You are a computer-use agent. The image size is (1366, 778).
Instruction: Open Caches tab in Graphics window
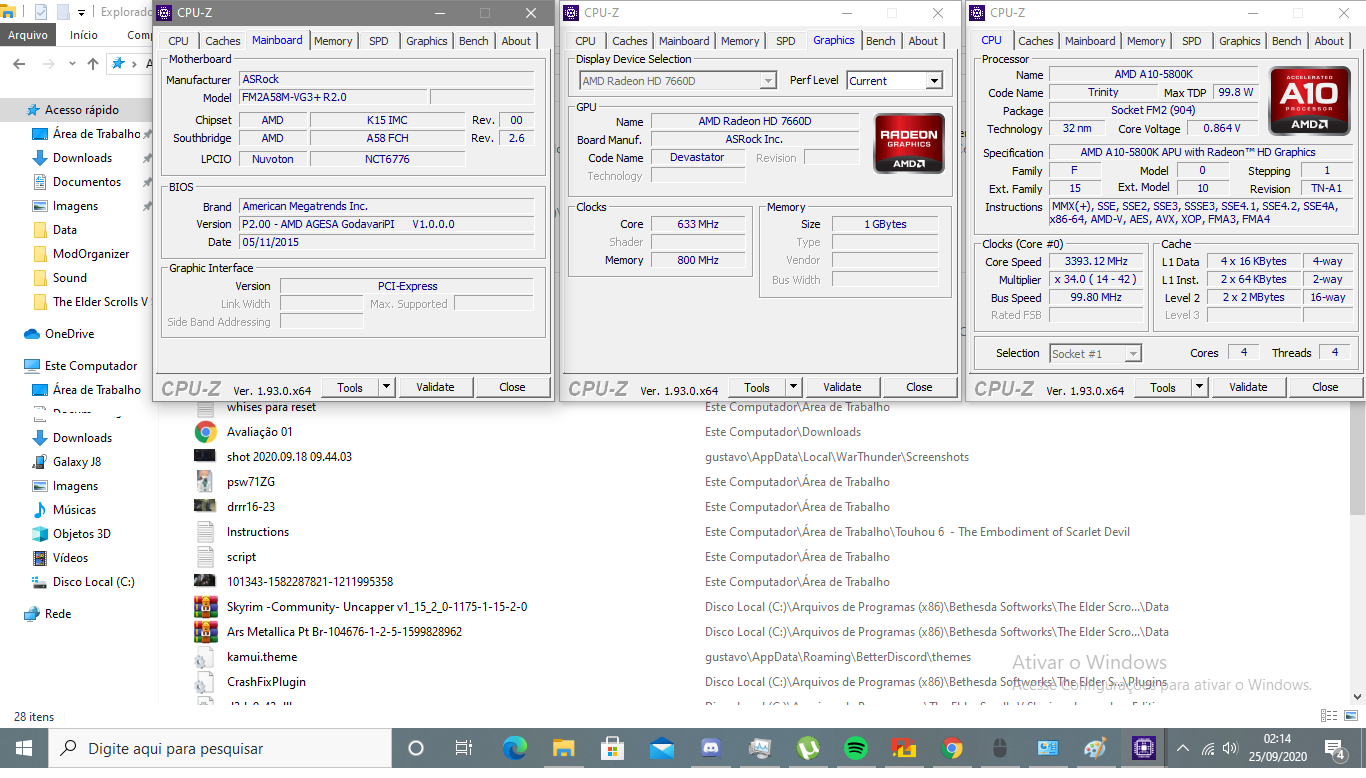630,41
